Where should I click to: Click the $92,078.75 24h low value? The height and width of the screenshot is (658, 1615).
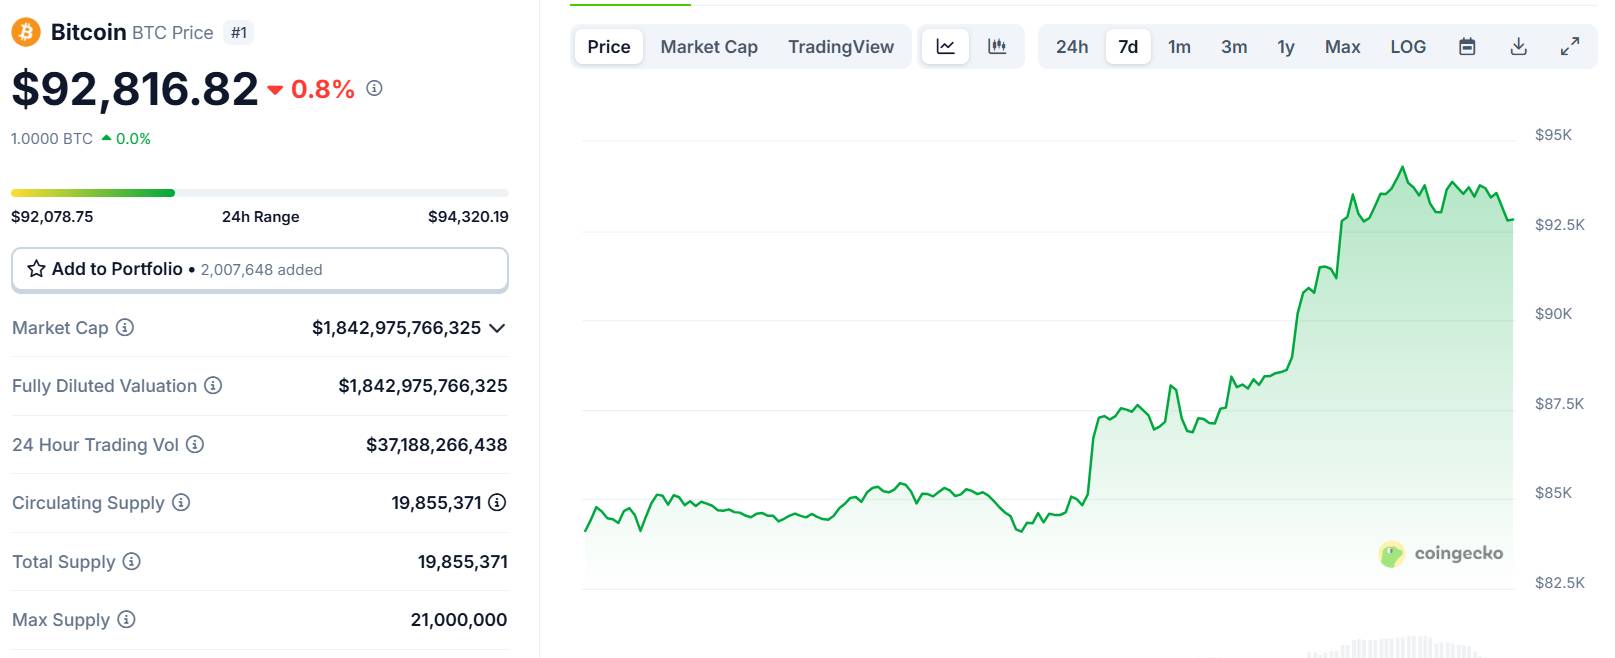52,216
